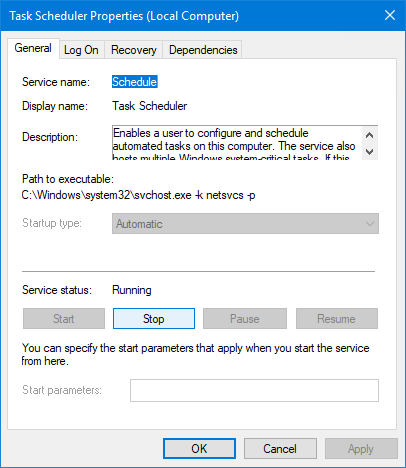Cancel the properties dialog

click(x=280, y=449)
